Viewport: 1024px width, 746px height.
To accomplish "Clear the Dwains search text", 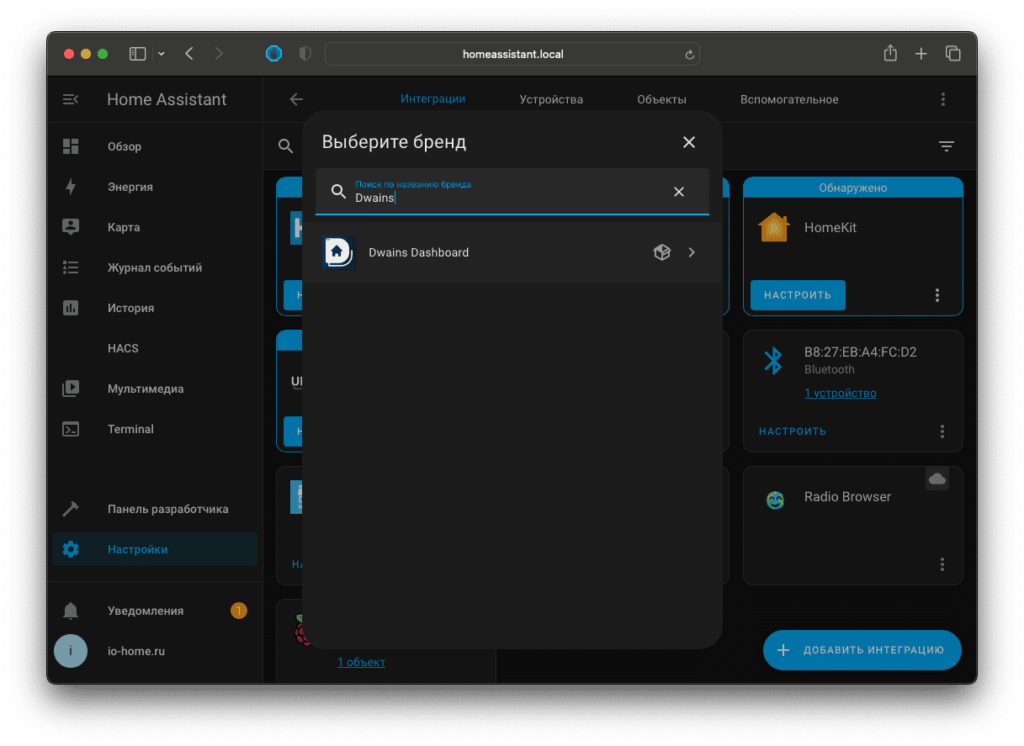I will pos(679,191).
